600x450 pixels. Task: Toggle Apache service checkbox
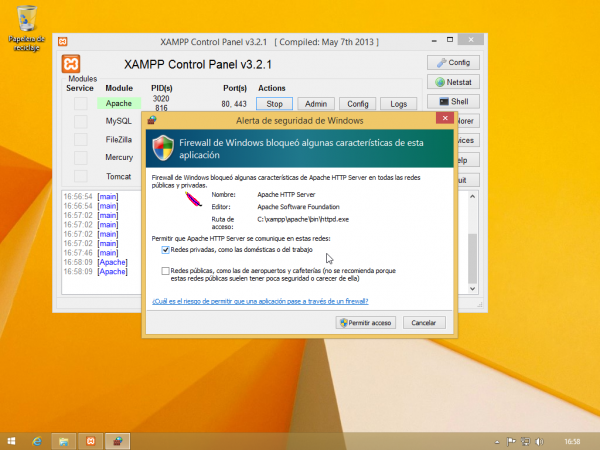[81, 103]
